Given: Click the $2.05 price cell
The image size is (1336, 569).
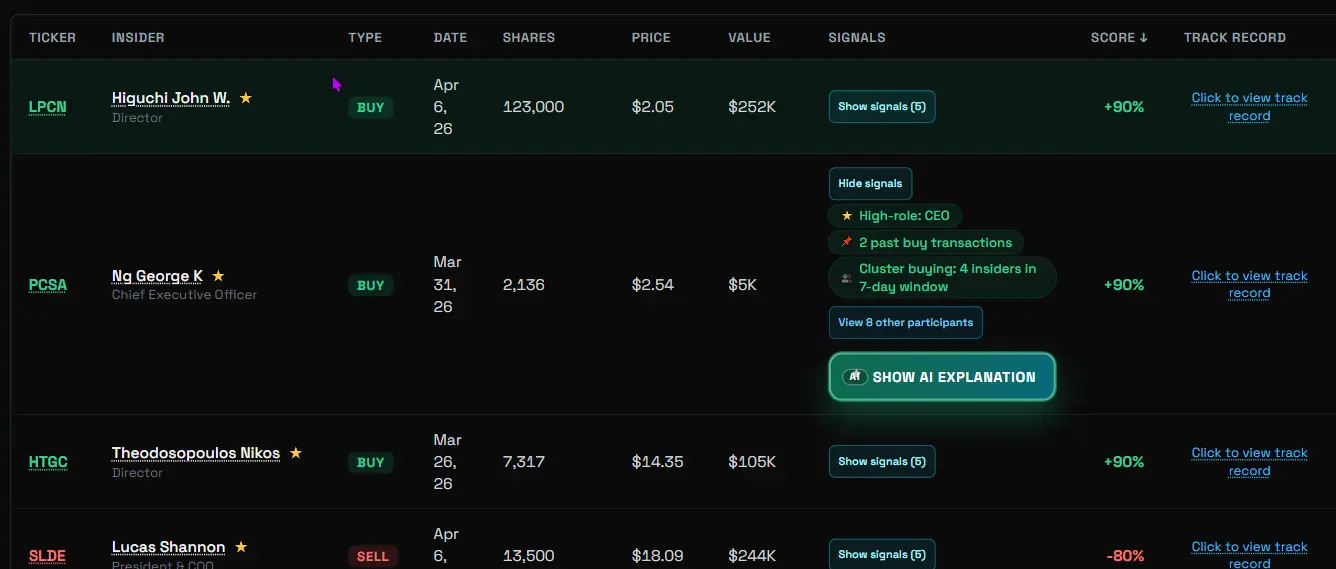Looking at the screenshot, I should coord(653,107).
